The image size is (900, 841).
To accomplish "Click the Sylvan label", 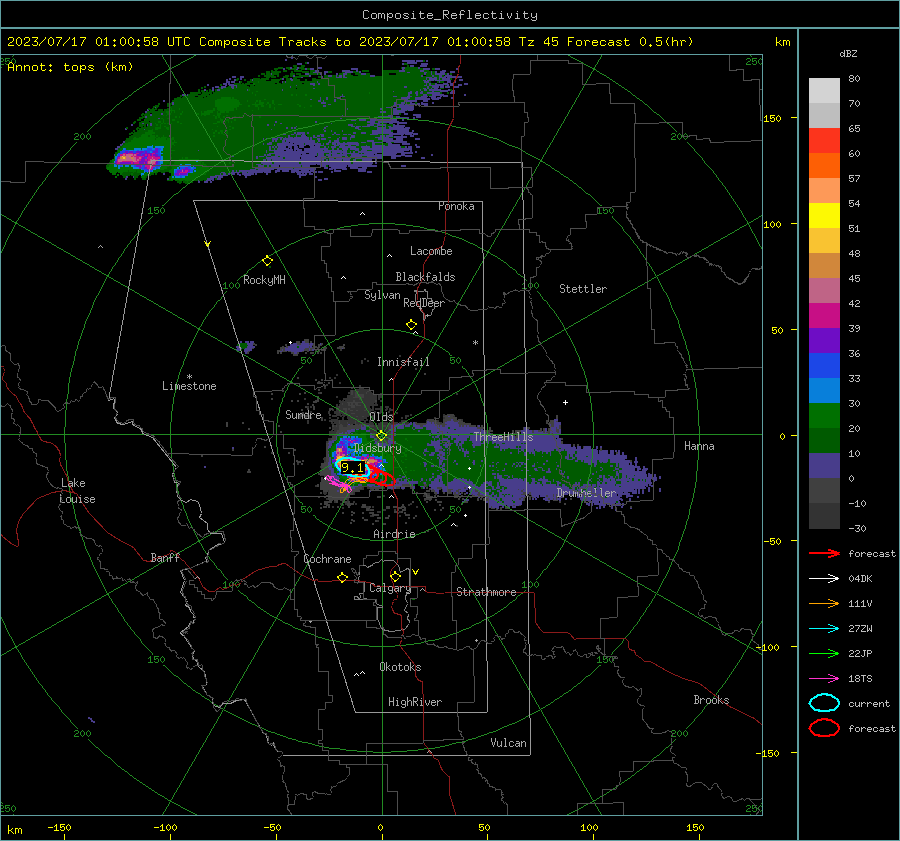I will 382,295.
